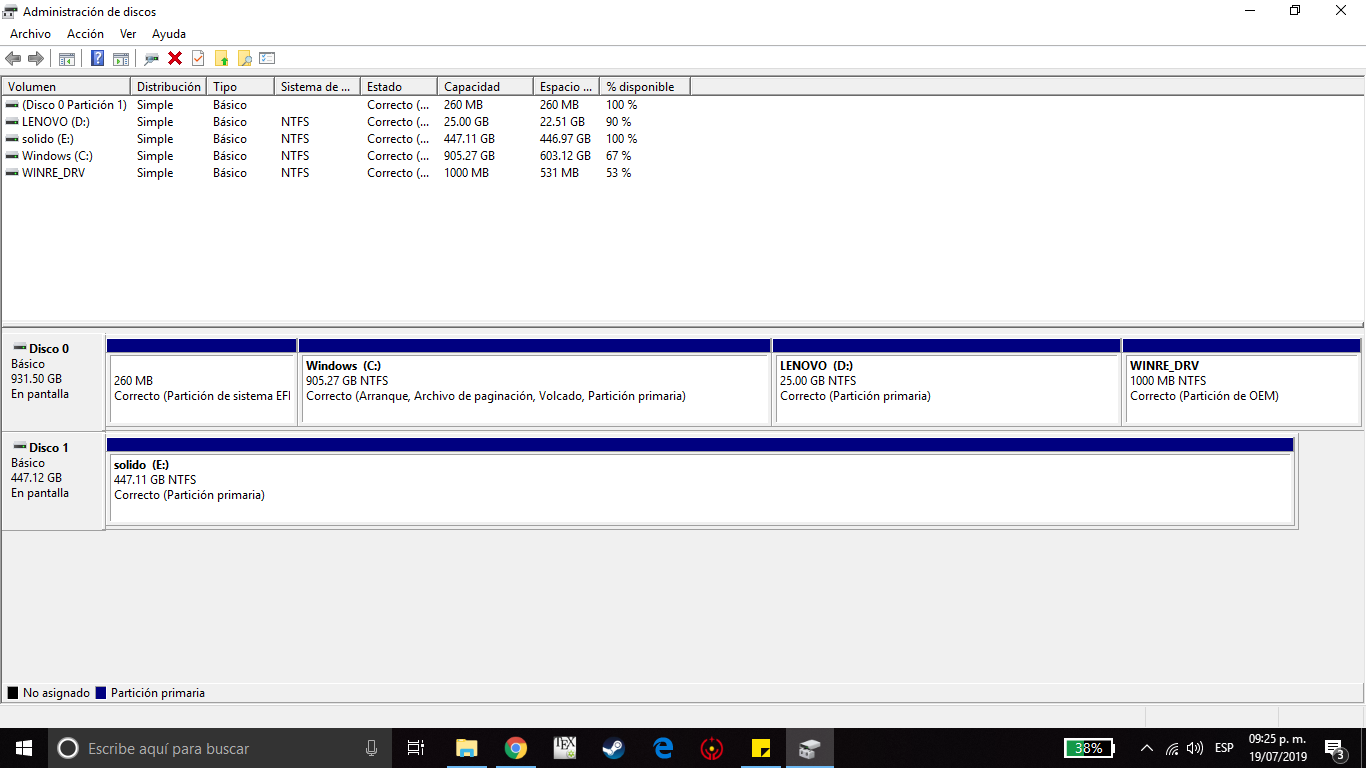Click the blue Partición primaria legend swatch
This screenshot has width=1366, height=768.
(101, 693)
